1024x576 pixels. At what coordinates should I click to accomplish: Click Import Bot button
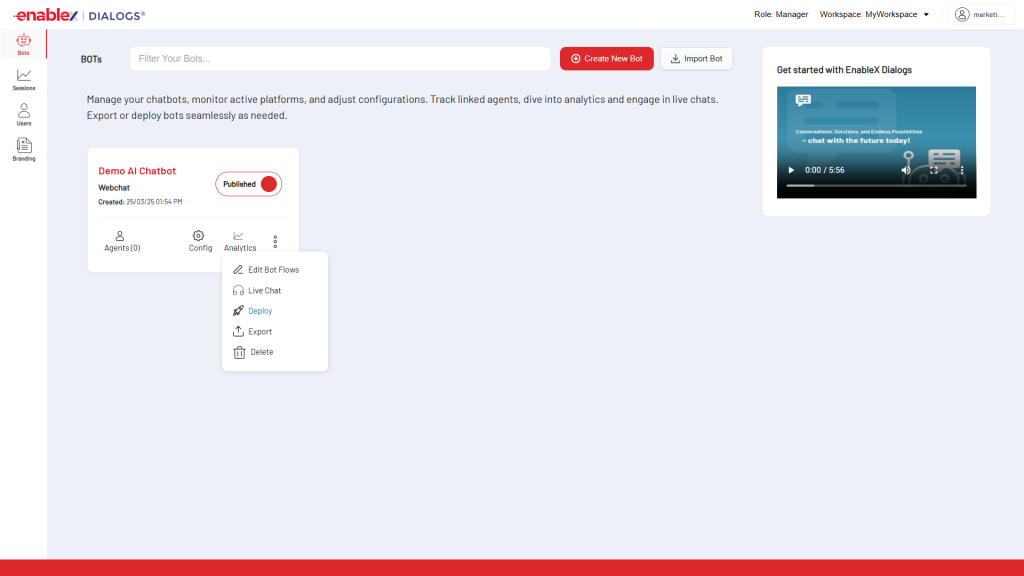point(696,59)
